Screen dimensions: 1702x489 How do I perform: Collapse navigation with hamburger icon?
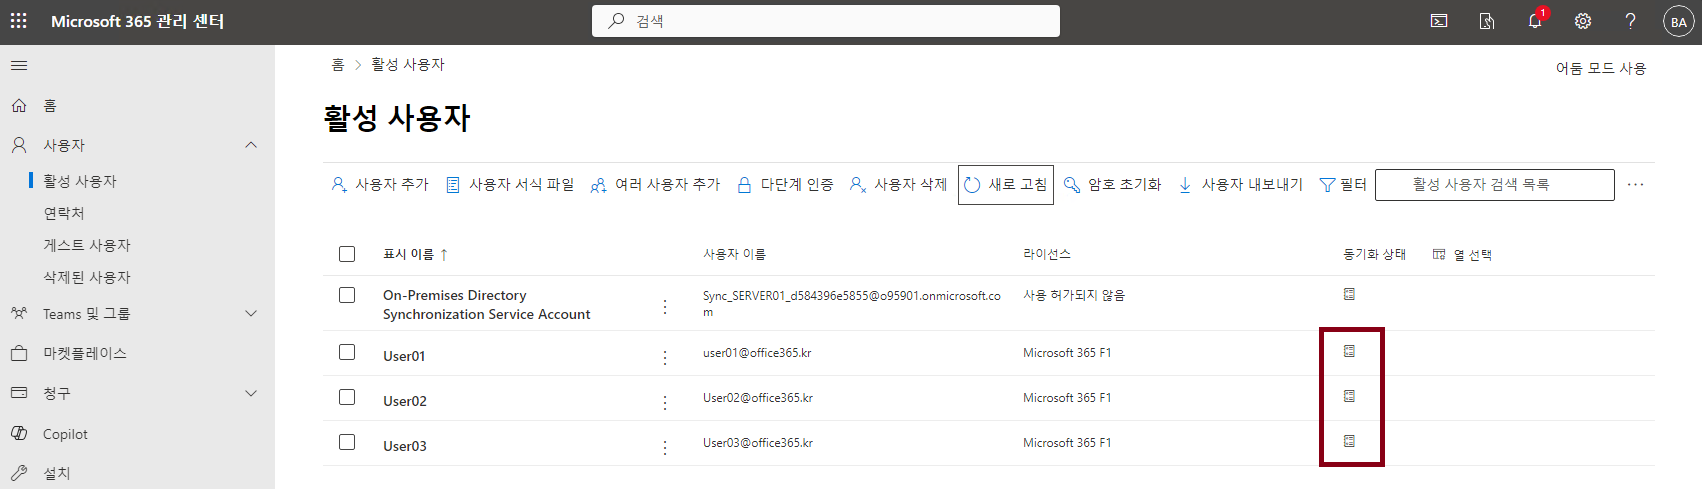tap(19, 65)
